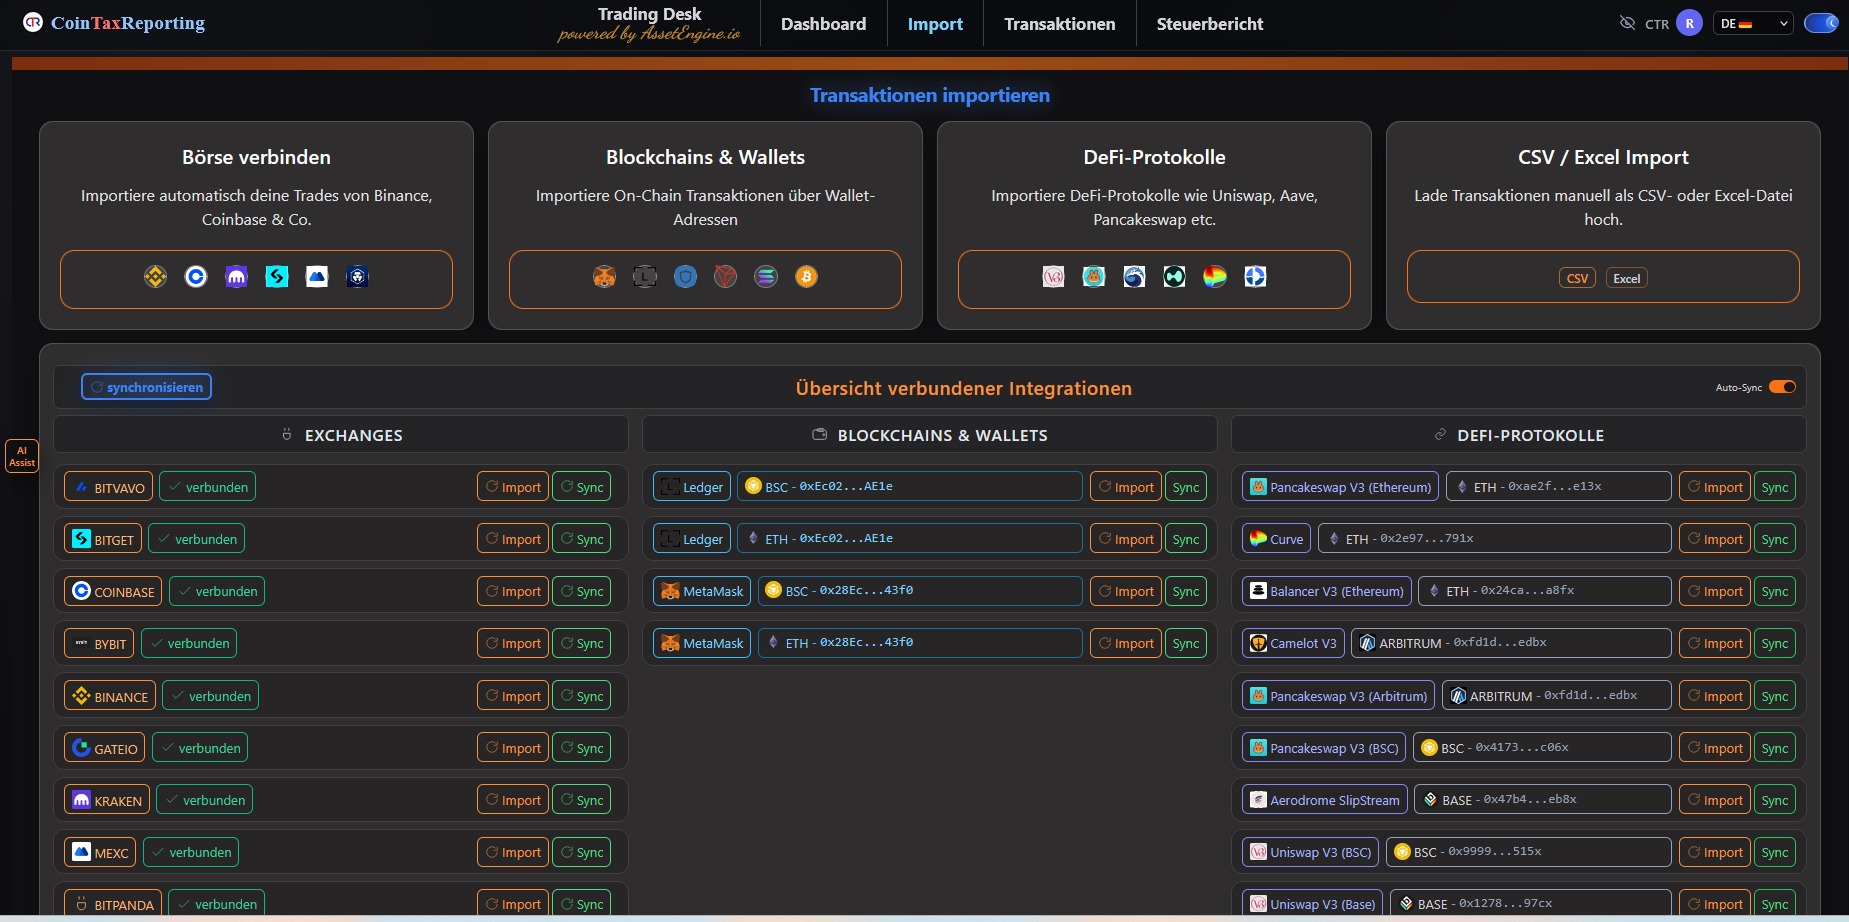Click Sync in the MEXC row

pyautogui.click(x=582, y=852)
